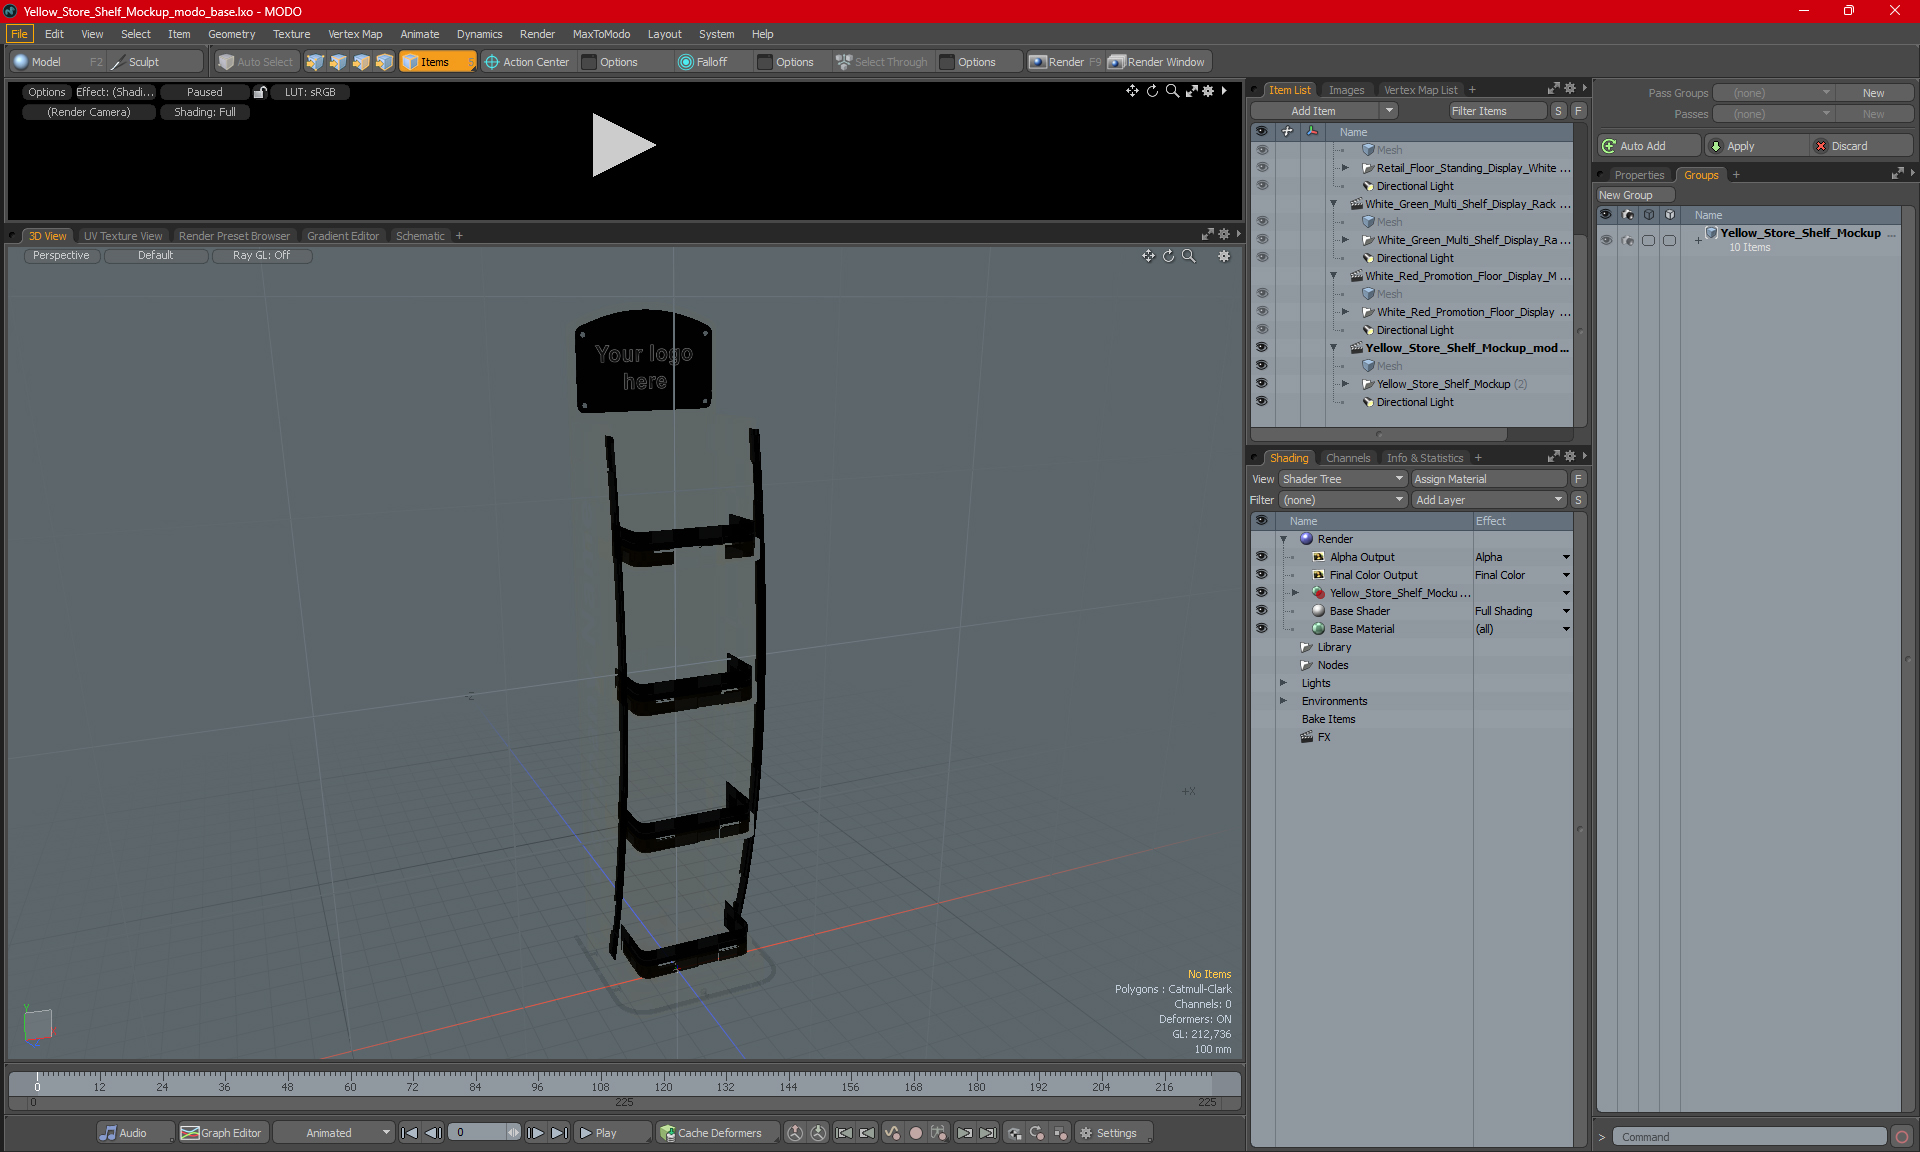
Task: Click Apply button in Groups panel
Action: pos(1755,146)
